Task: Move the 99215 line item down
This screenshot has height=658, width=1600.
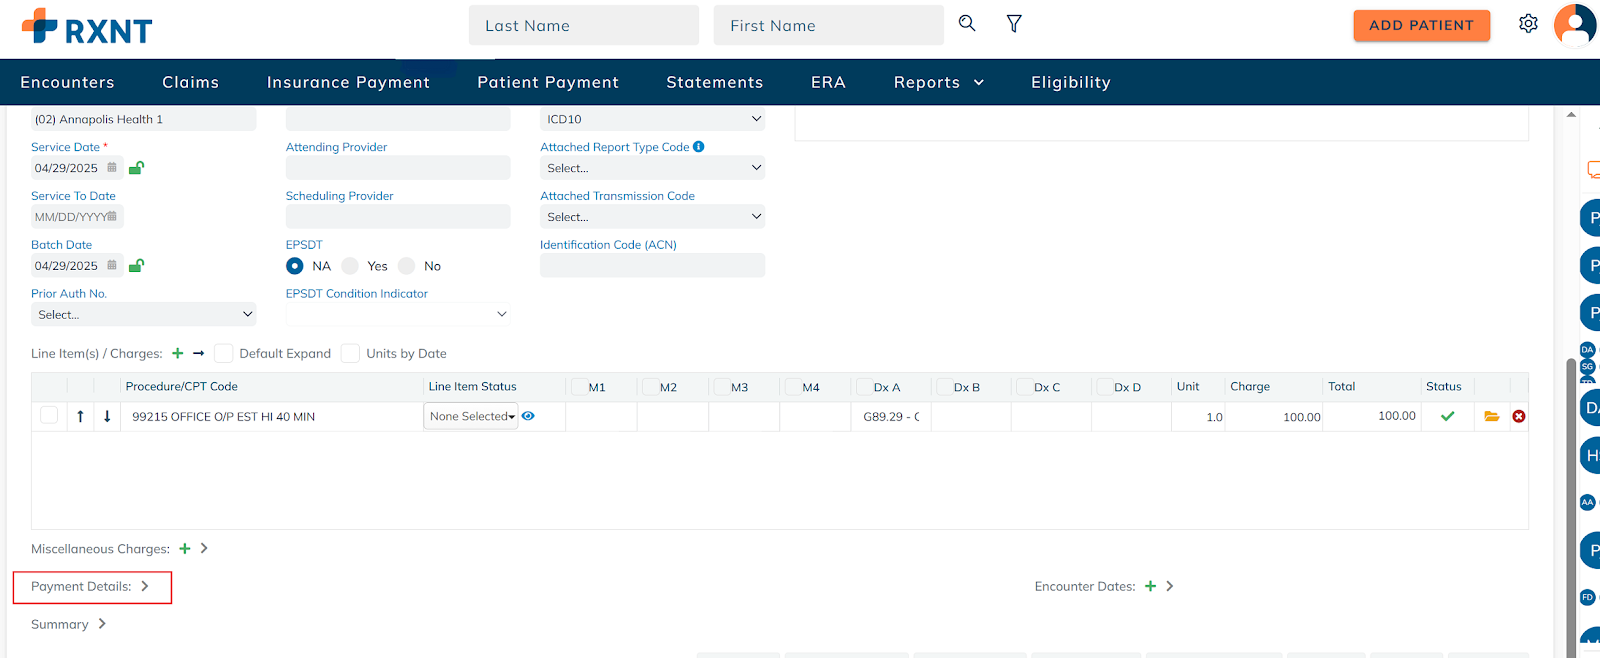Action: (107, 416)
